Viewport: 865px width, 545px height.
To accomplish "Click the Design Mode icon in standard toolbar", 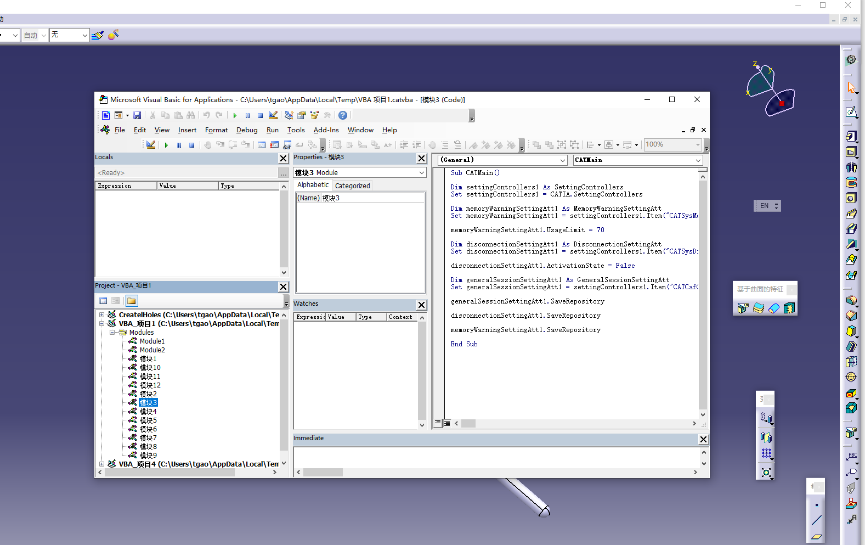I will tap(273, 115).
